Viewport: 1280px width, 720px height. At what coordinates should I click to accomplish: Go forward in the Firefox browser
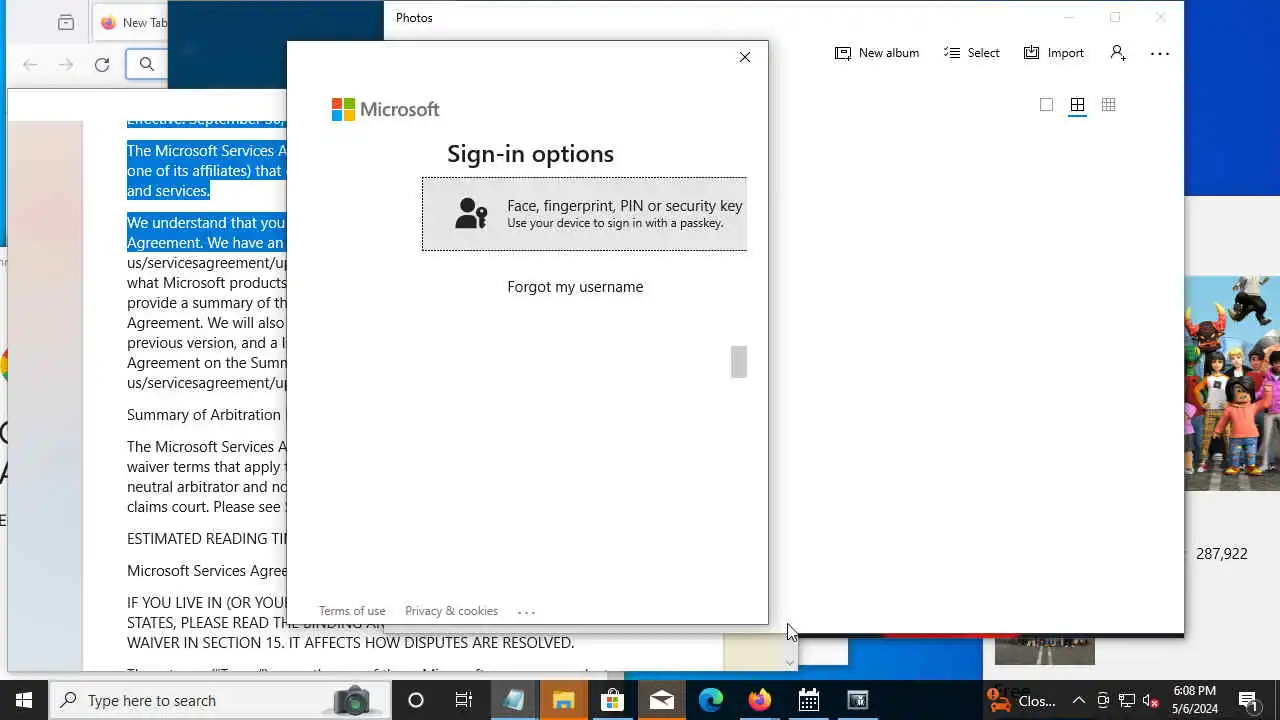click(66, 65)
